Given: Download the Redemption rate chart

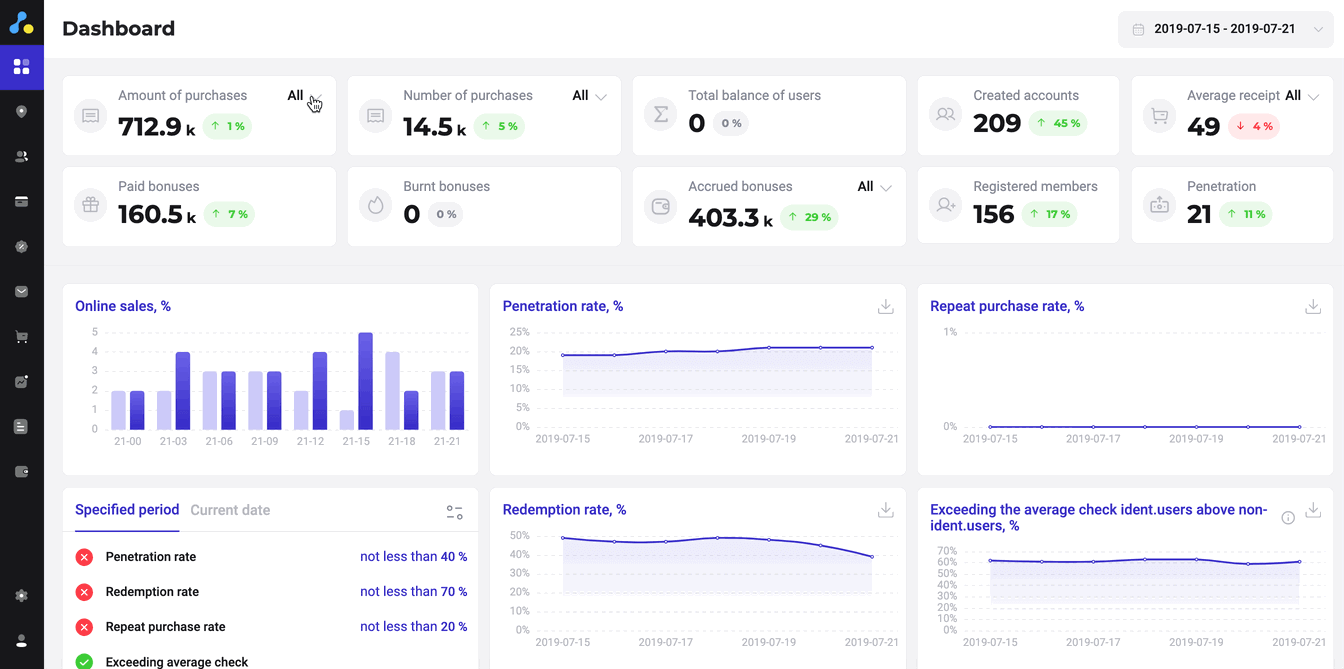Looking at the screenshot, I should click(885, 510).
